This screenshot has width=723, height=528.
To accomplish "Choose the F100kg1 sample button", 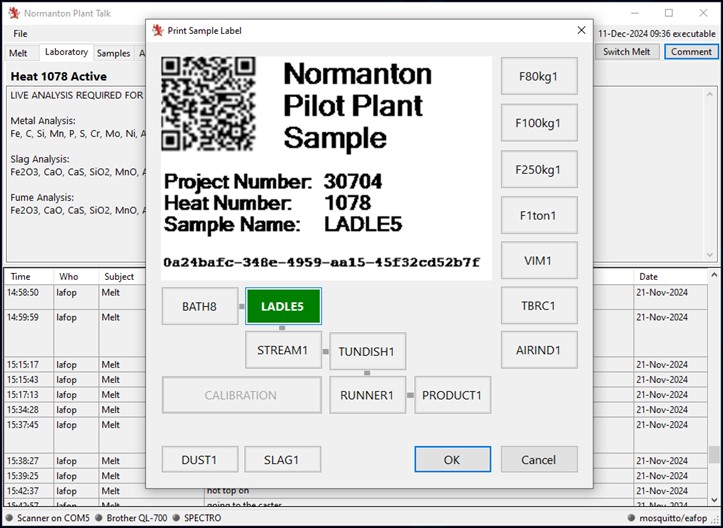I will coord(539,123).
